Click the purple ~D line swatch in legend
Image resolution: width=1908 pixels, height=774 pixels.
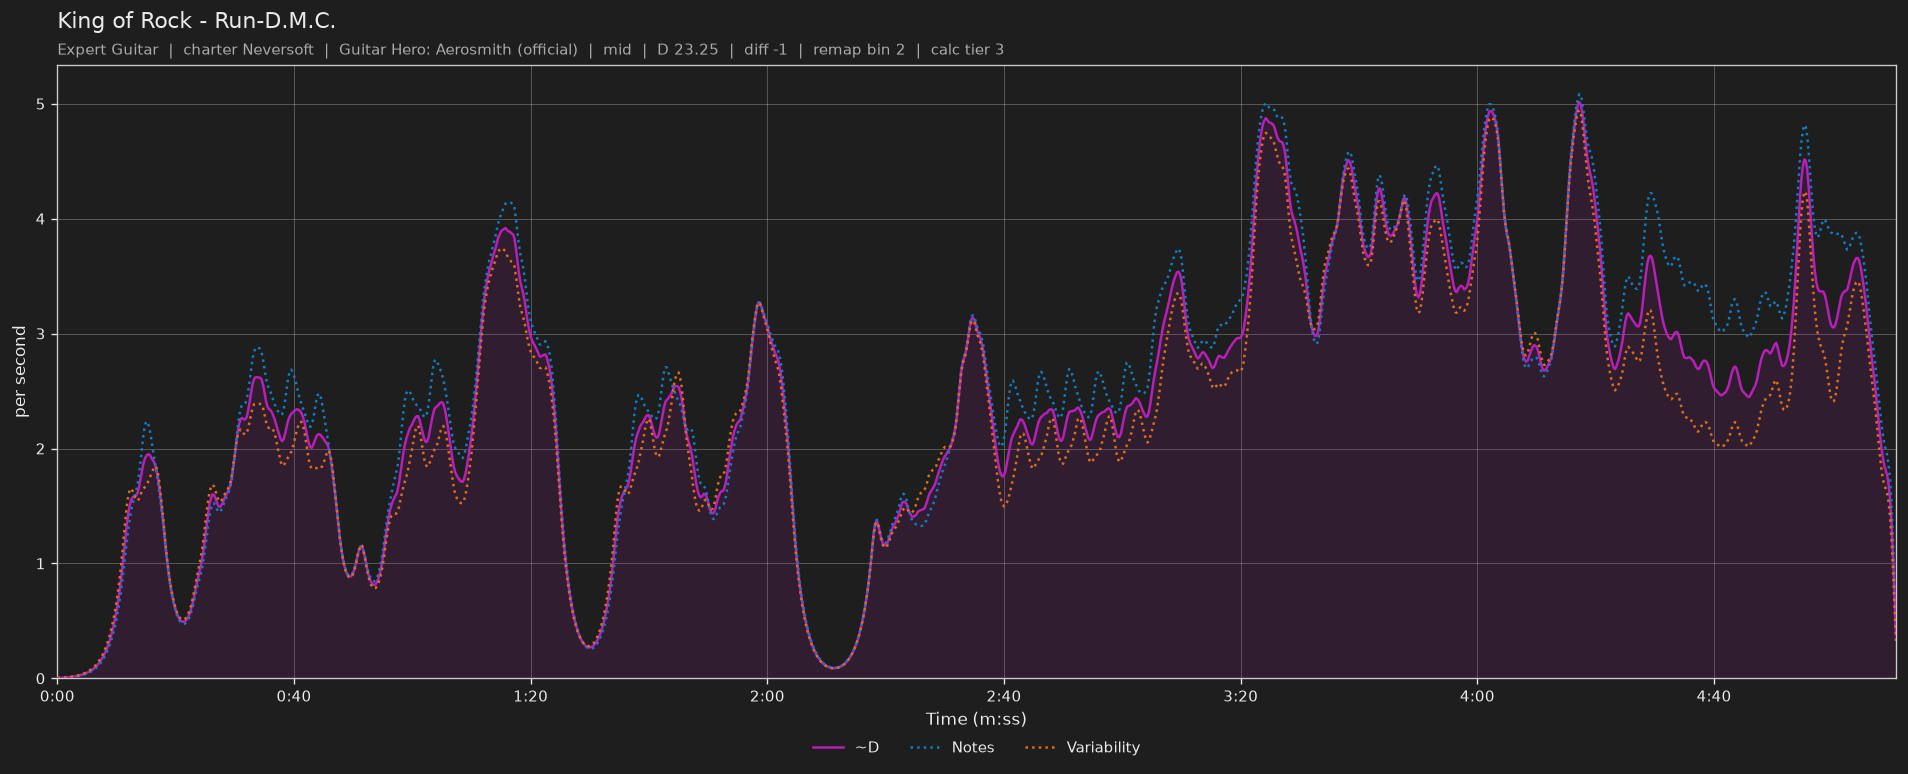point(828,748)
